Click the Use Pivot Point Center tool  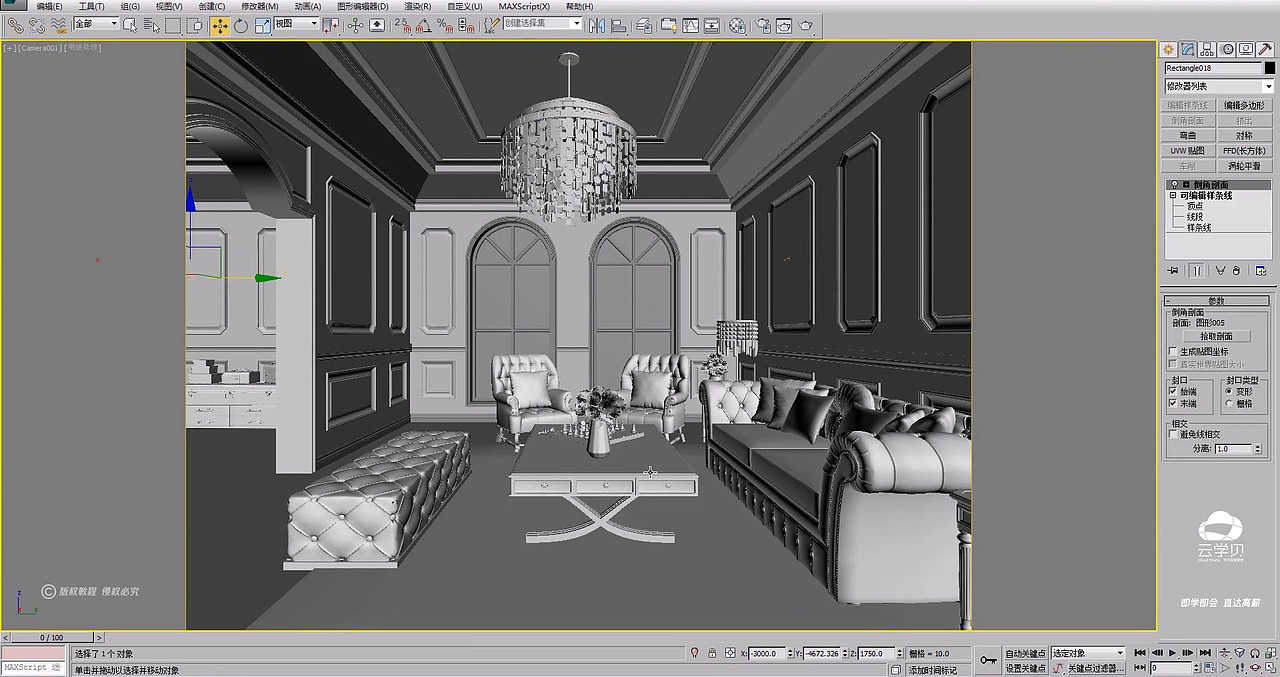pos(331,25)
